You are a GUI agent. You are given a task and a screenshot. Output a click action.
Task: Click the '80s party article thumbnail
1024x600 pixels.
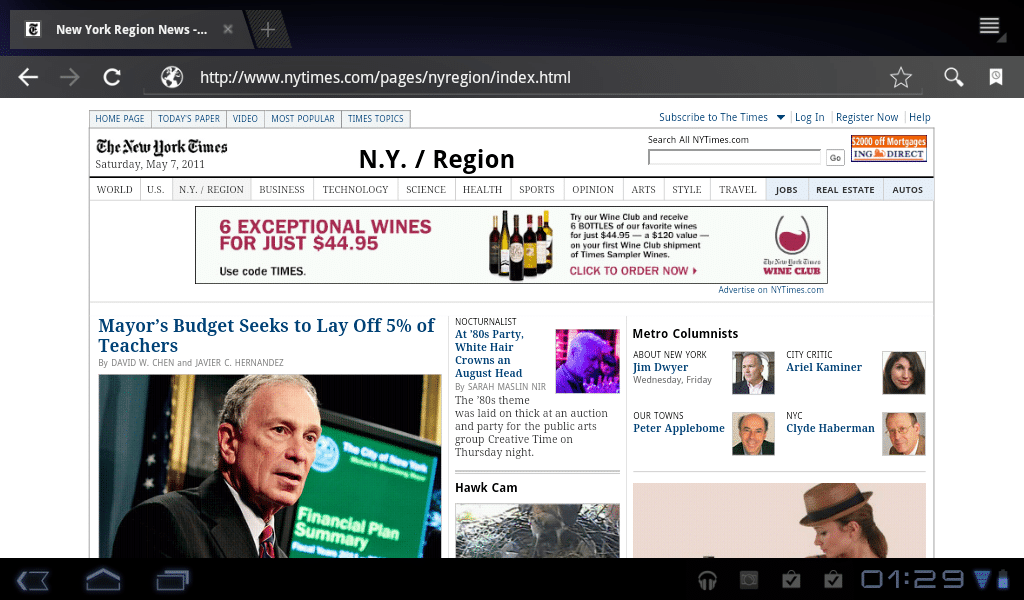(587, 361)
